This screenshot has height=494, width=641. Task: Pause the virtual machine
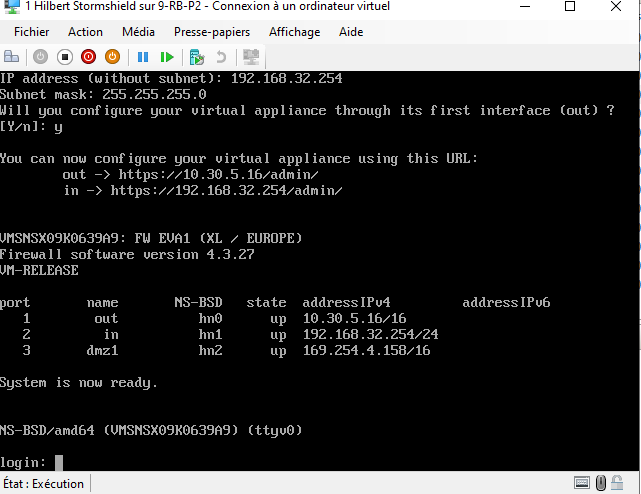pyautogui.click(x=142, y=57)
